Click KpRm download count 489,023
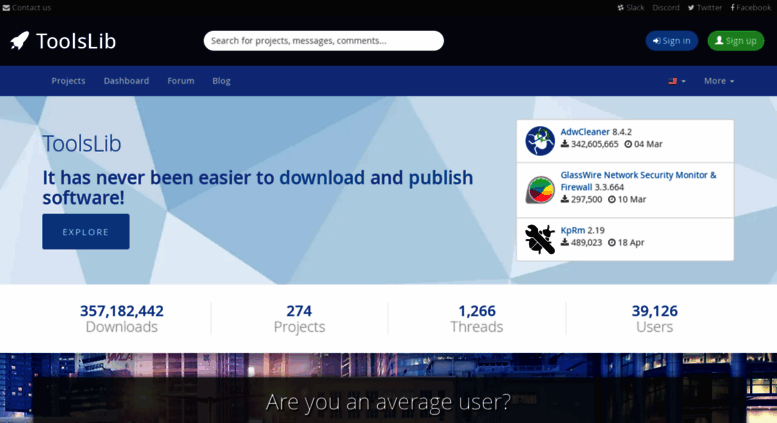Screen dimensions: 777x423 (x=581, y=242)
